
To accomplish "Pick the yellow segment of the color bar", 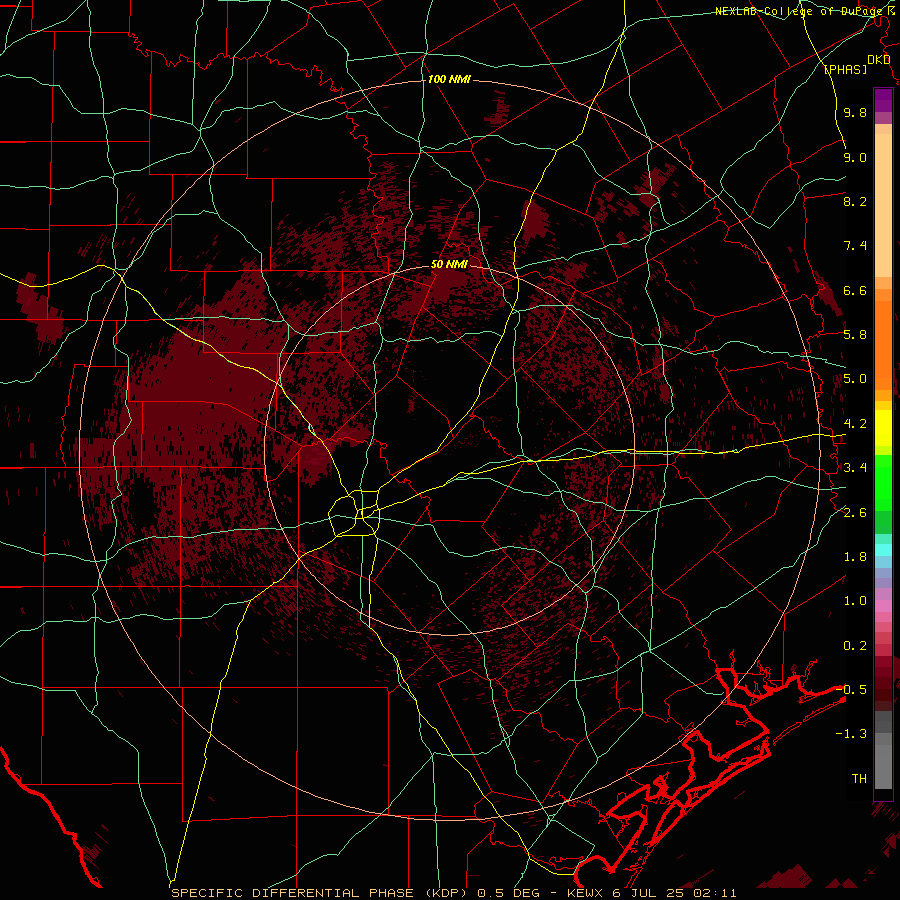I will tap(883, 428).
